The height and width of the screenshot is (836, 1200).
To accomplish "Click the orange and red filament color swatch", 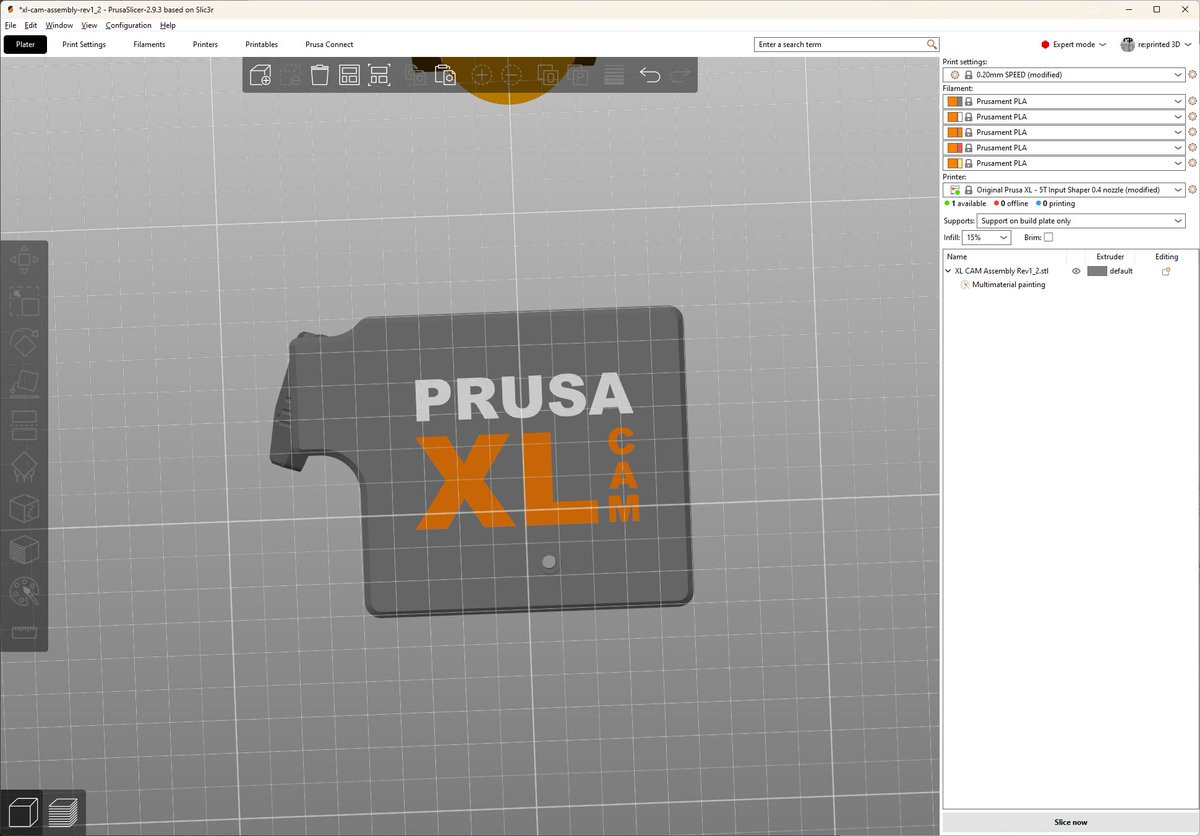I will (x=955, y=147).
